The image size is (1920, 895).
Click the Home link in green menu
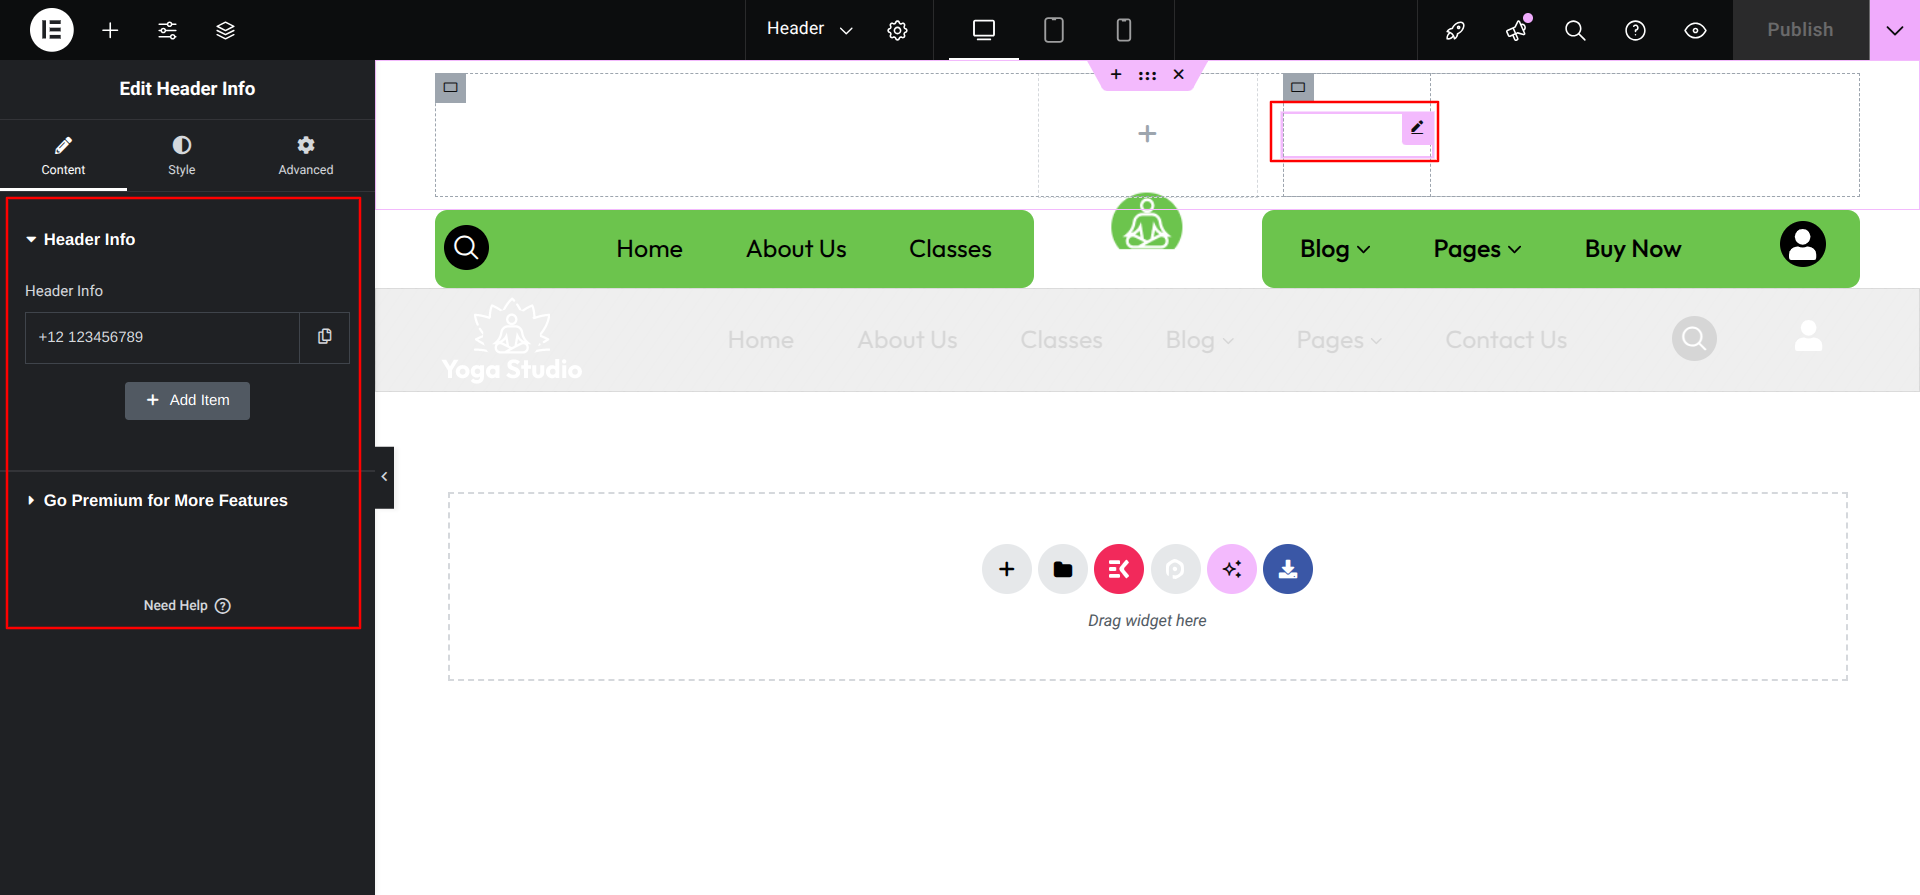click(x=649, y=249)
